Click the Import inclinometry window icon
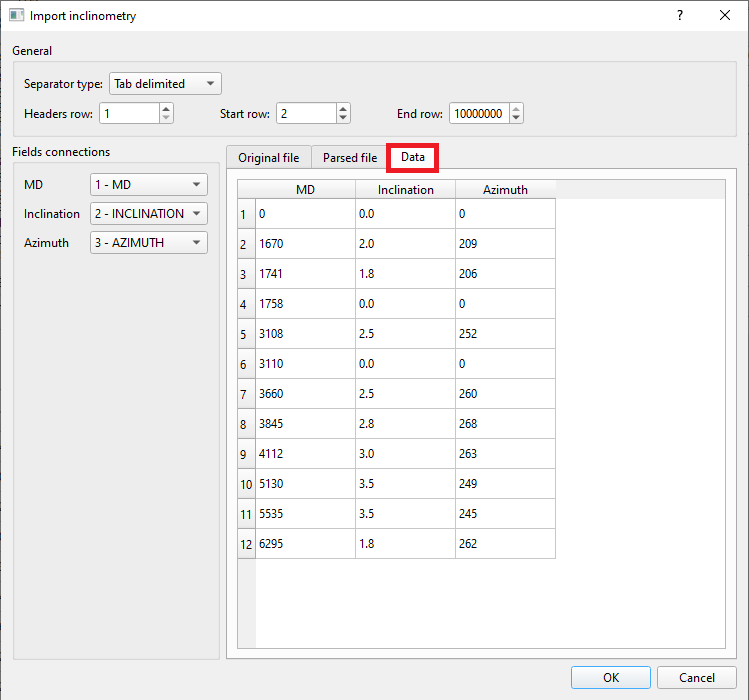 [16, 16]
